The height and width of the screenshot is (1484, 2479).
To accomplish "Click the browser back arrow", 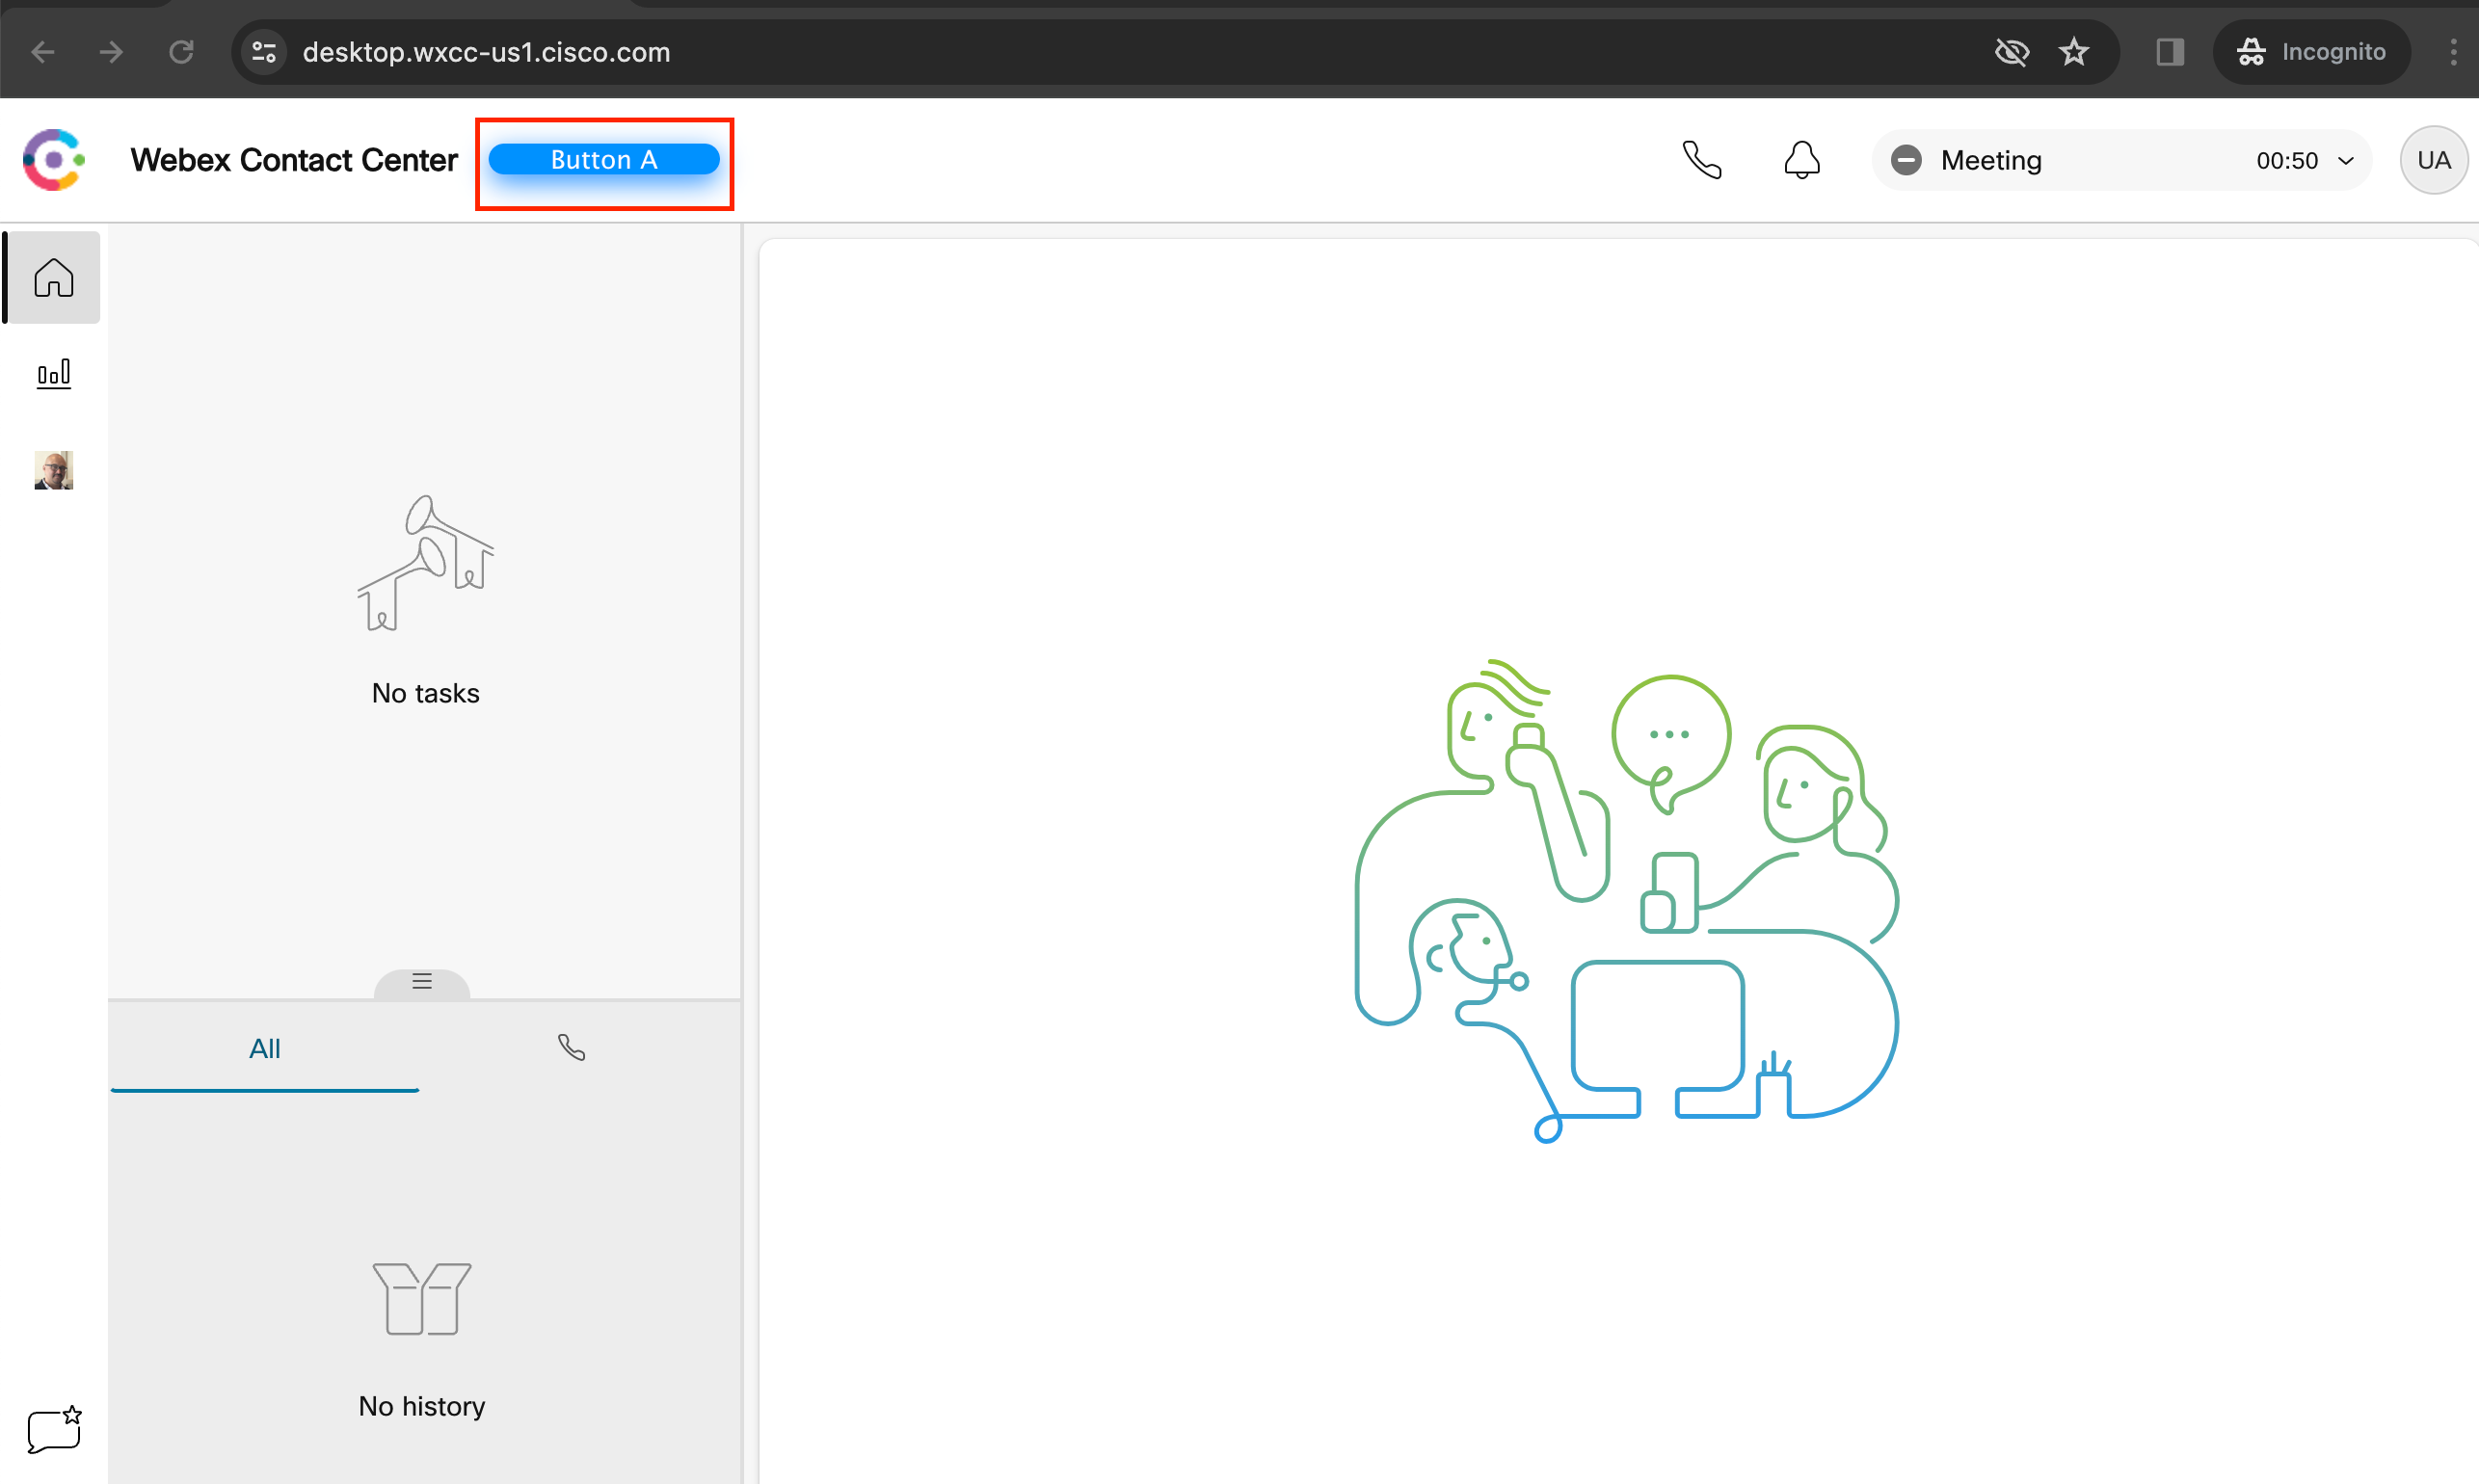I will tap(43, 52).
